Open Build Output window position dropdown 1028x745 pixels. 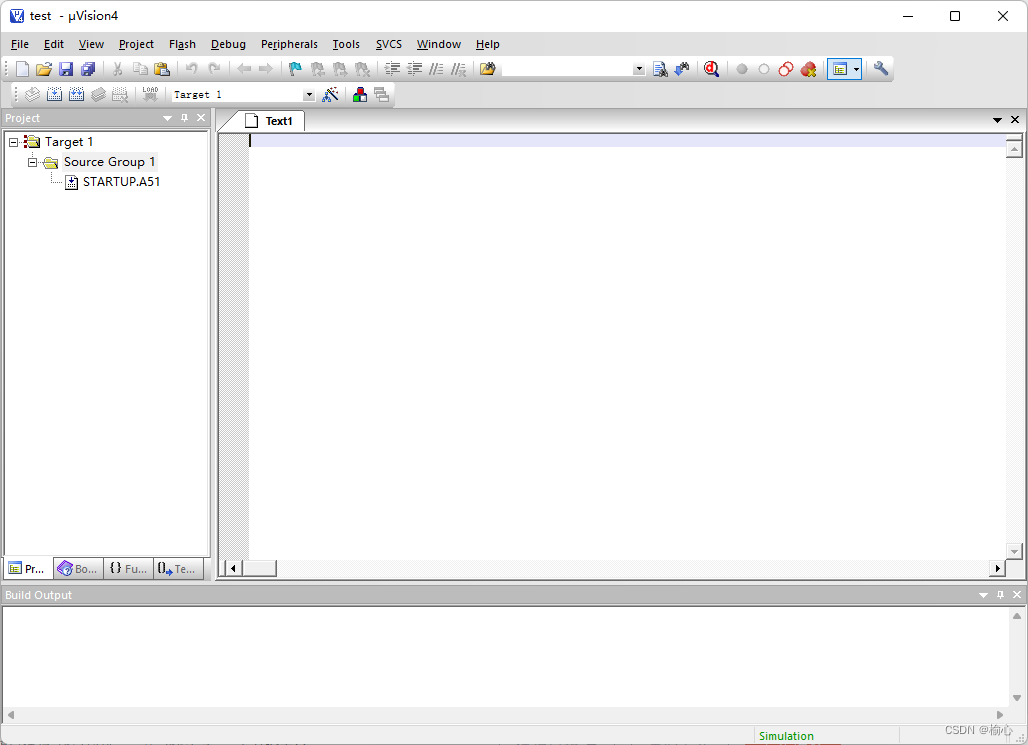click(983, 595)
